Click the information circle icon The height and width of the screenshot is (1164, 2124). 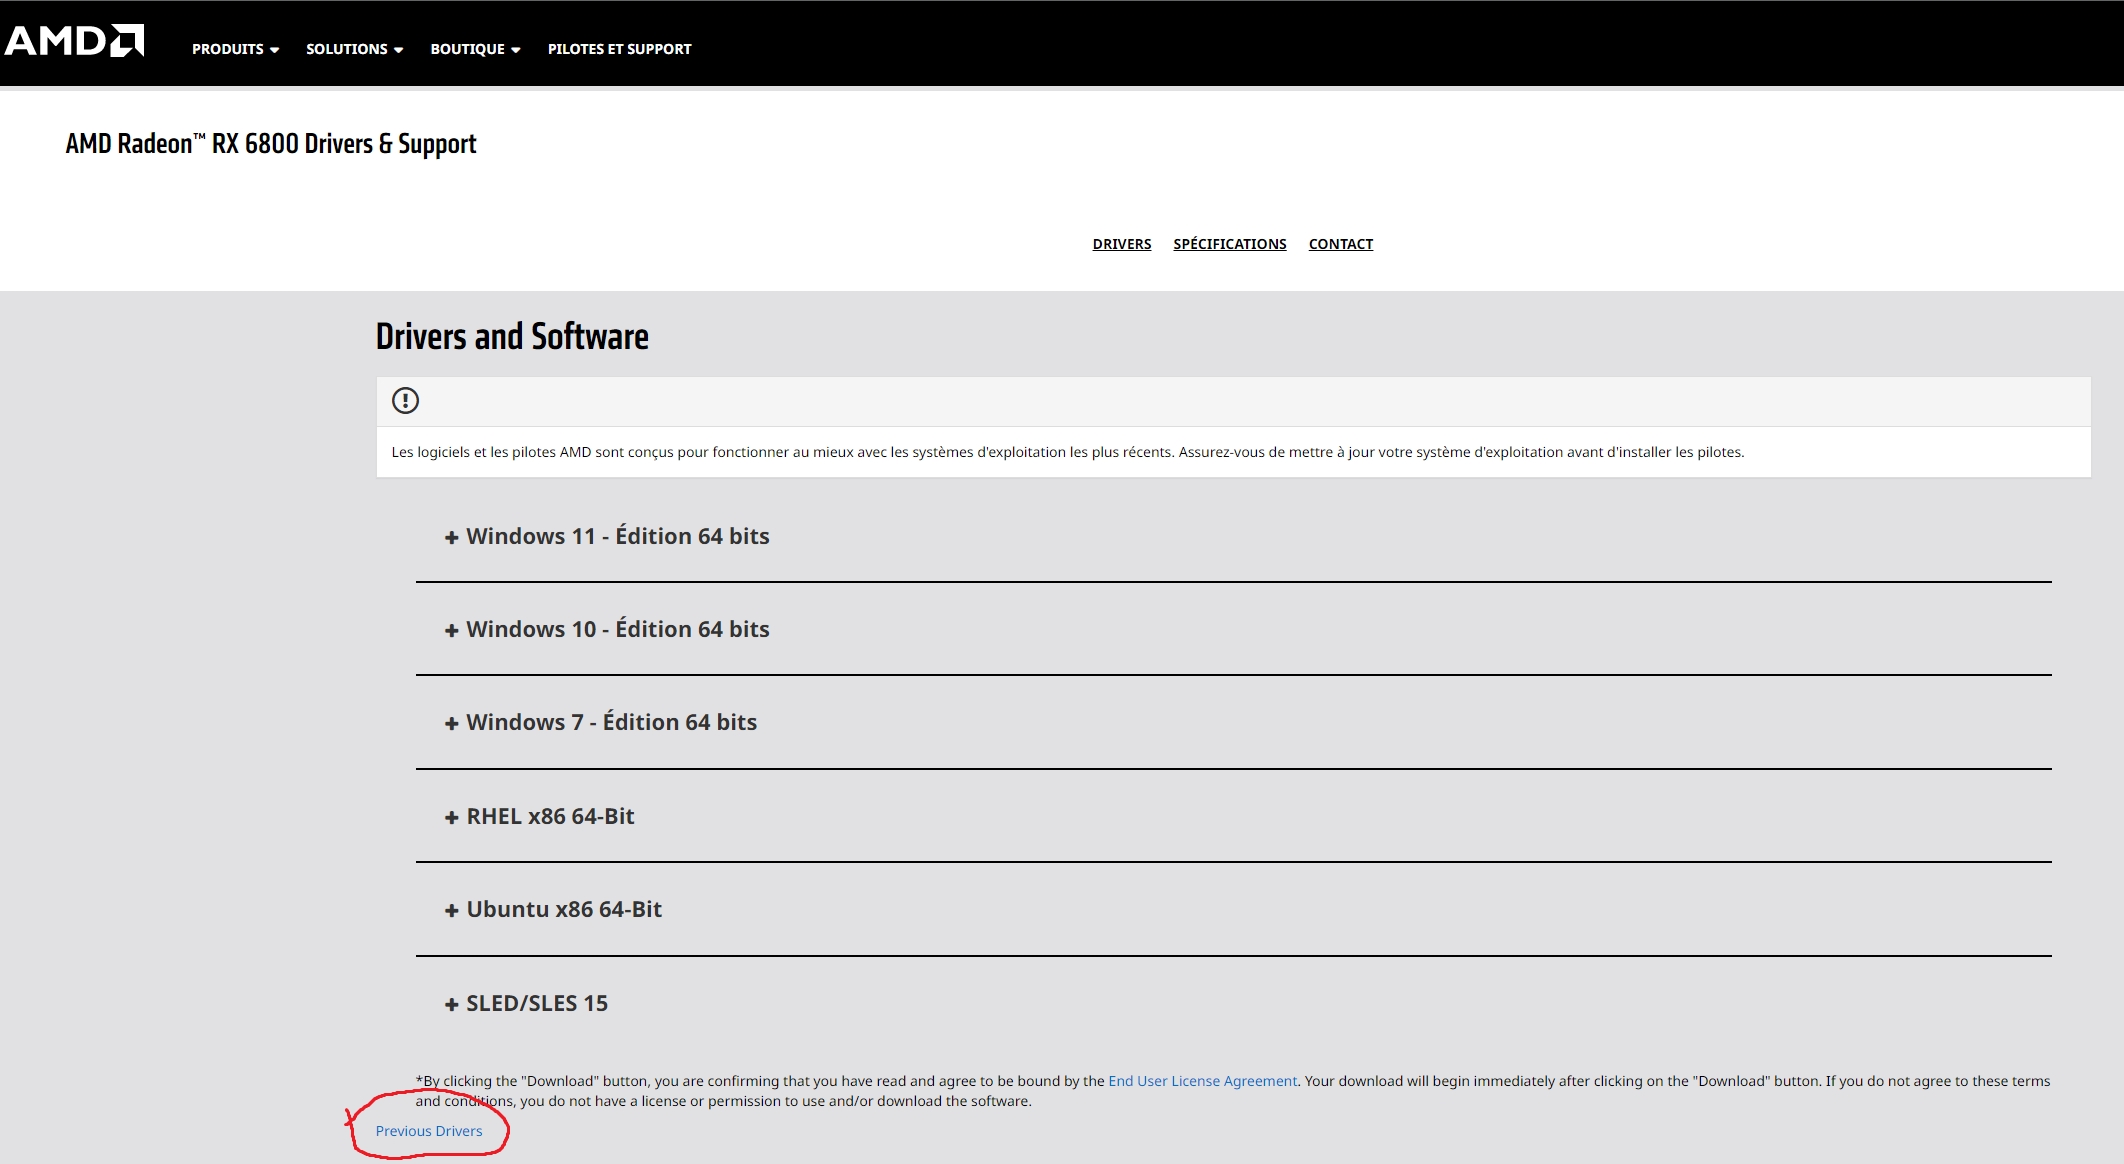pyautogui.click(x=406, y=401)
